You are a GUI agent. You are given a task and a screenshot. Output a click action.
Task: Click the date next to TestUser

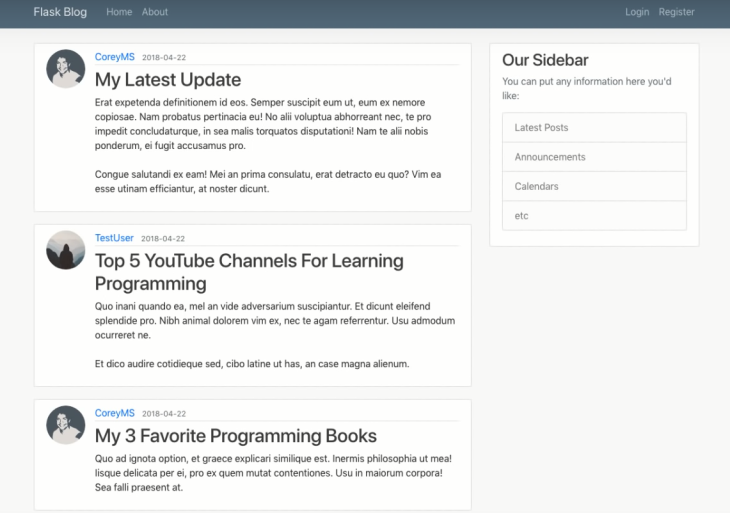163,239
